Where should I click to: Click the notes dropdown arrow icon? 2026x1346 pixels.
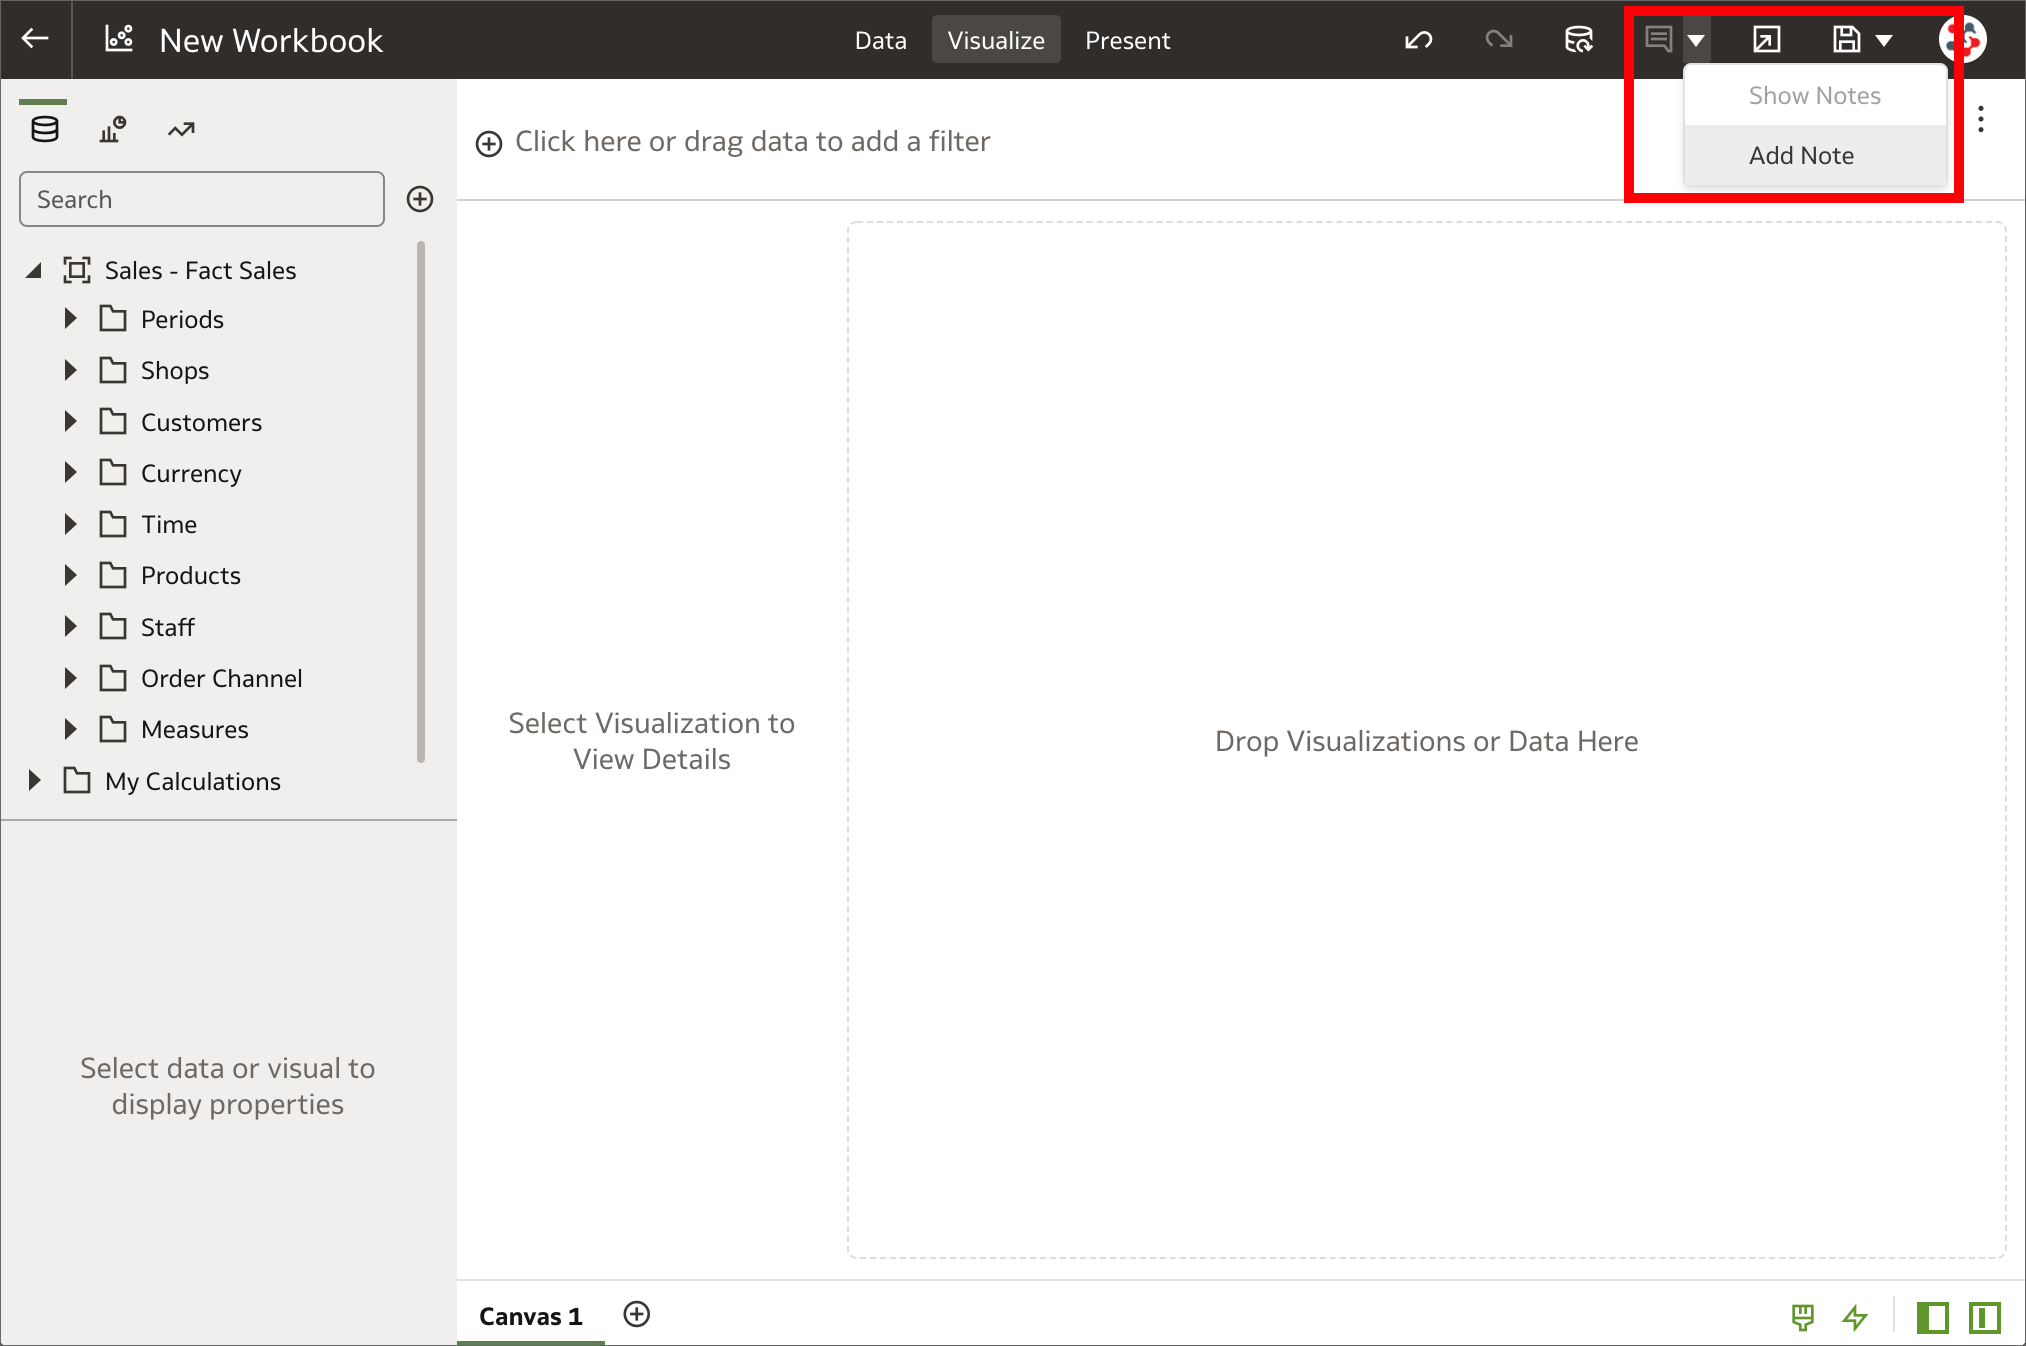pos(1696,38)
